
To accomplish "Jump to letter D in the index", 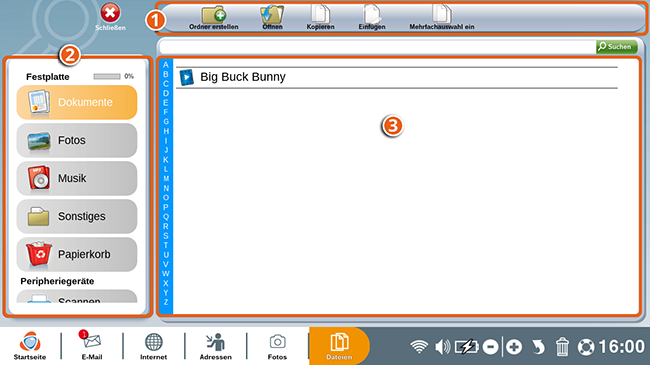I will (166, 93).
